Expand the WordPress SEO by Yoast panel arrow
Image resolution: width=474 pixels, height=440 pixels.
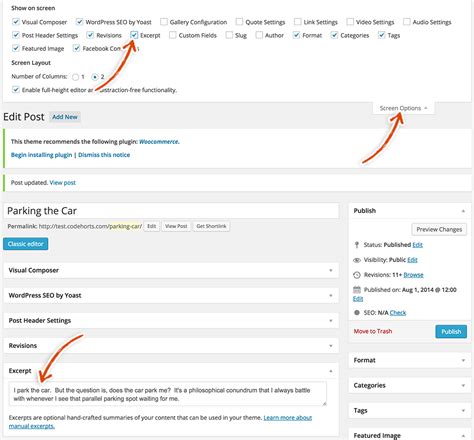(331, 295)
